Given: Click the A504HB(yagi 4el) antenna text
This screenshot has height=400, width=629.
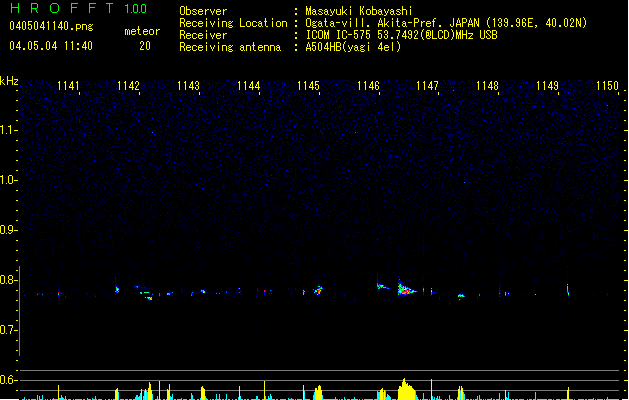Looking at the screenshot, I should point(353,47).
